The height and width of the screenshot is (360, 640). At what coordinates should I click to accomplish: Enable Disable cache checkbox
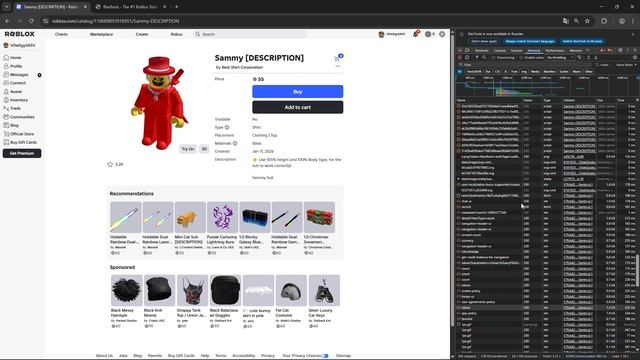coord(521,58)
